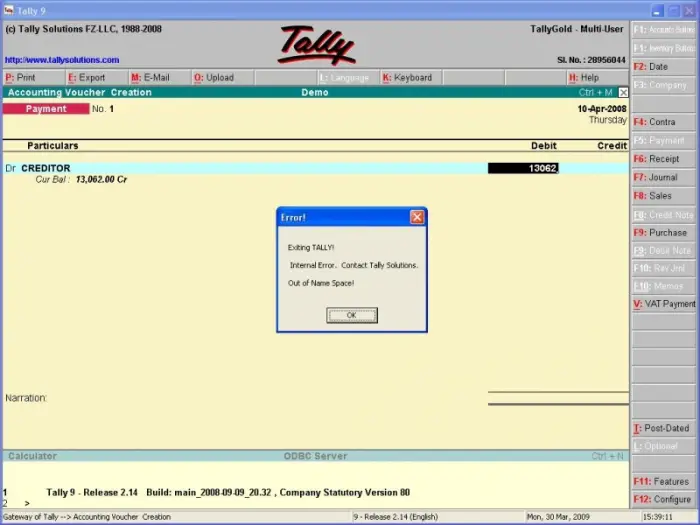Click the Cur Bal 13,062.00 Cr text
The width and height of the screenshot is (700, 525).
point(81,179)
